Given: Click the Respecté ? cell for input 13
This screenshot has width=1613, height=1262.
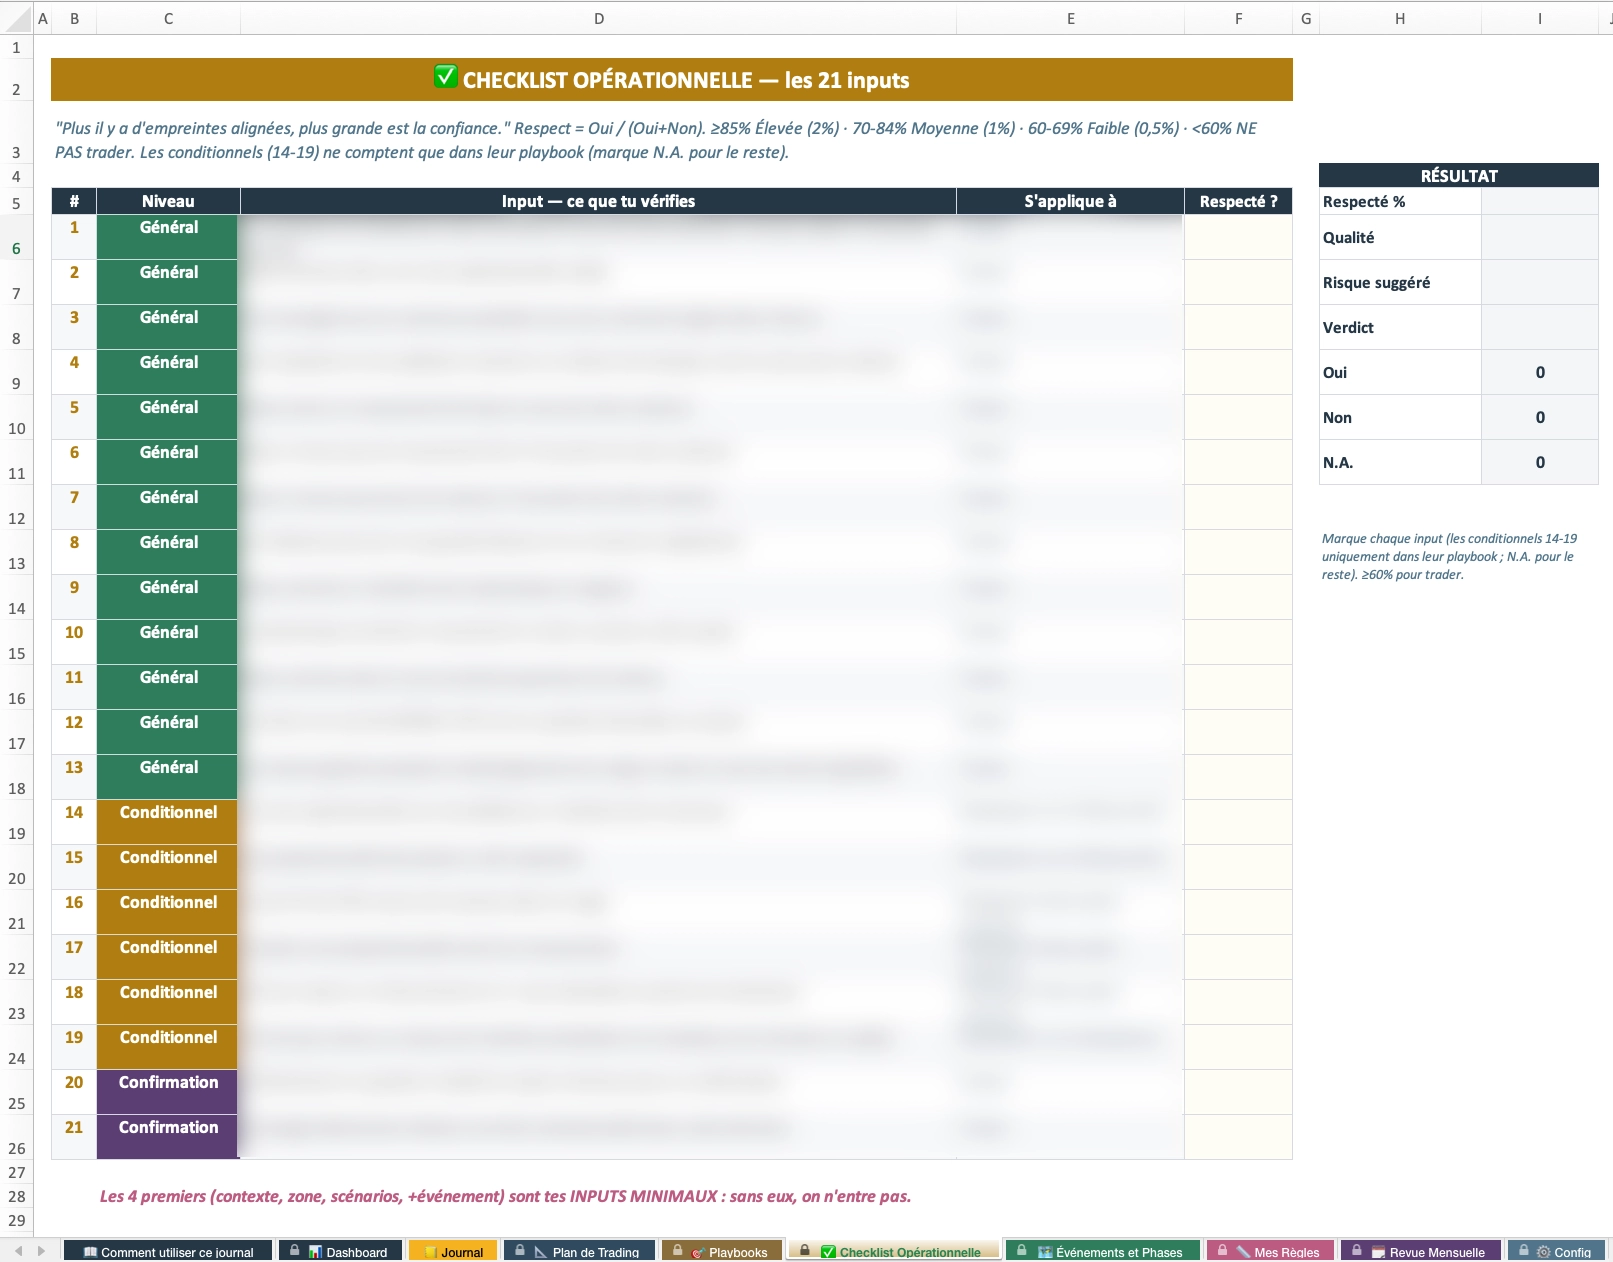Looking at the screenshot, I should [x=1238, y=778].
